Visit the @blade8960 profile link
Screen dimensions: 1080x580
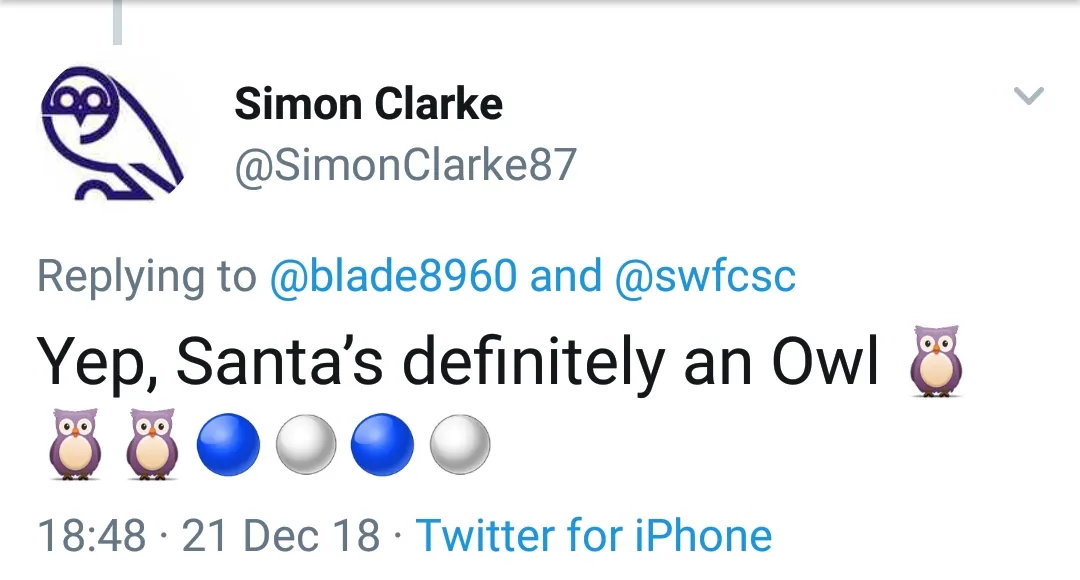[x=393, y=276]
